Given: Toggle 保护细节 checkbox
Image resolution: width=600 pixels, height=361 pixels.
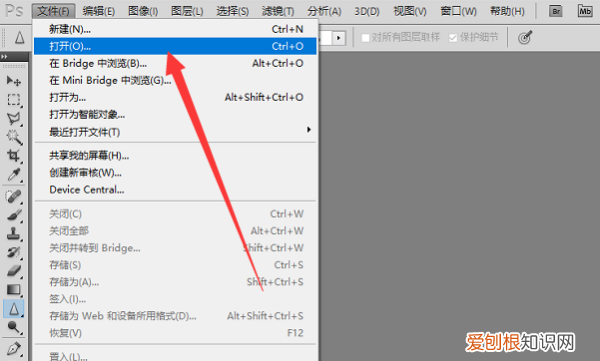Looking at the screenshot, I should pyautogui.click(x=453, y=38).
